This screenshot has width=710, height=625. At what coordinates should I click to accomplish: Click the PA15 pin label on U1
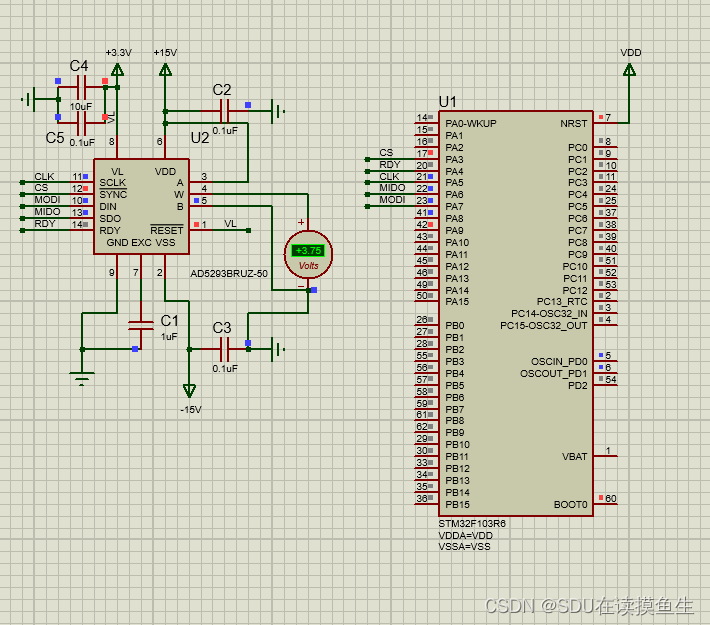click(x=457, y=302)
